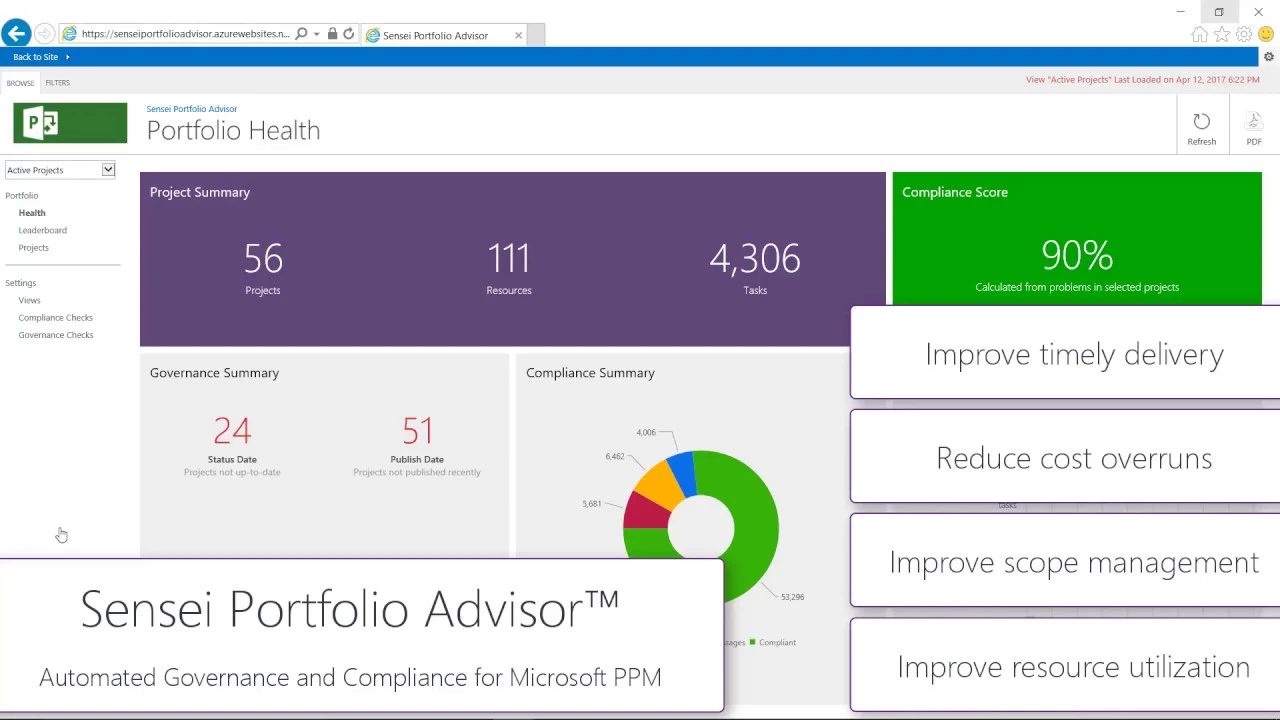Open a new browser tab
Image resolution: width=1280 pixels, height=720 pixels.
536,35
